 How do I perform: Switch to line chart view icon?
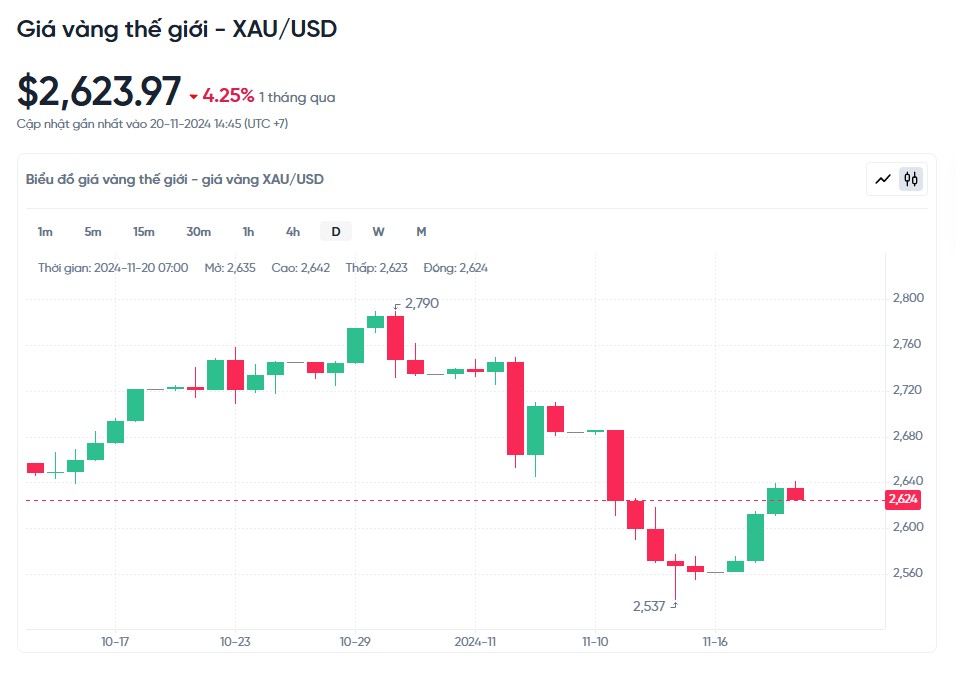pyautogui.click(x=883, y=180)
